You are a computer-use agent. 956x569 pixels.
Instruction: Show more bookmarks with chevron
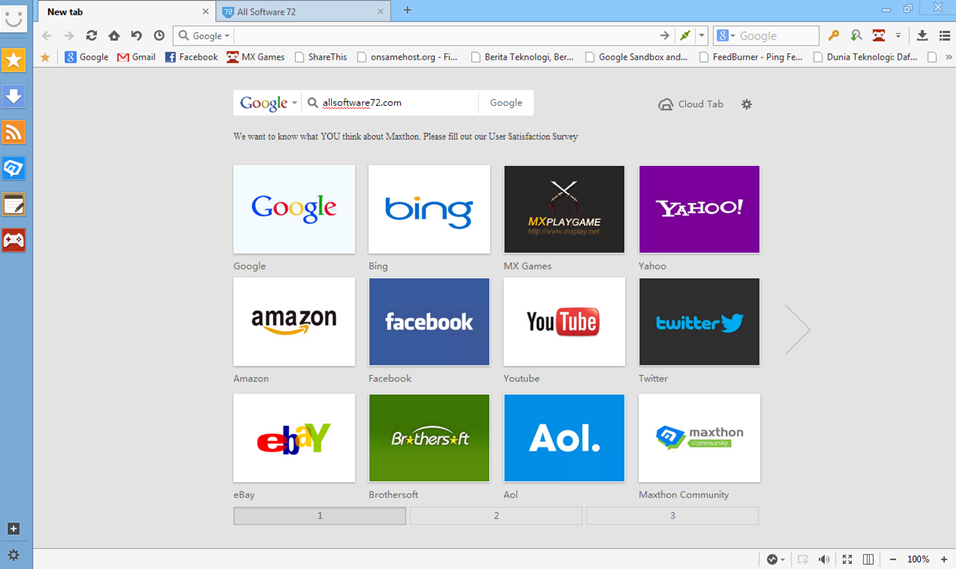tap(948, 57)
